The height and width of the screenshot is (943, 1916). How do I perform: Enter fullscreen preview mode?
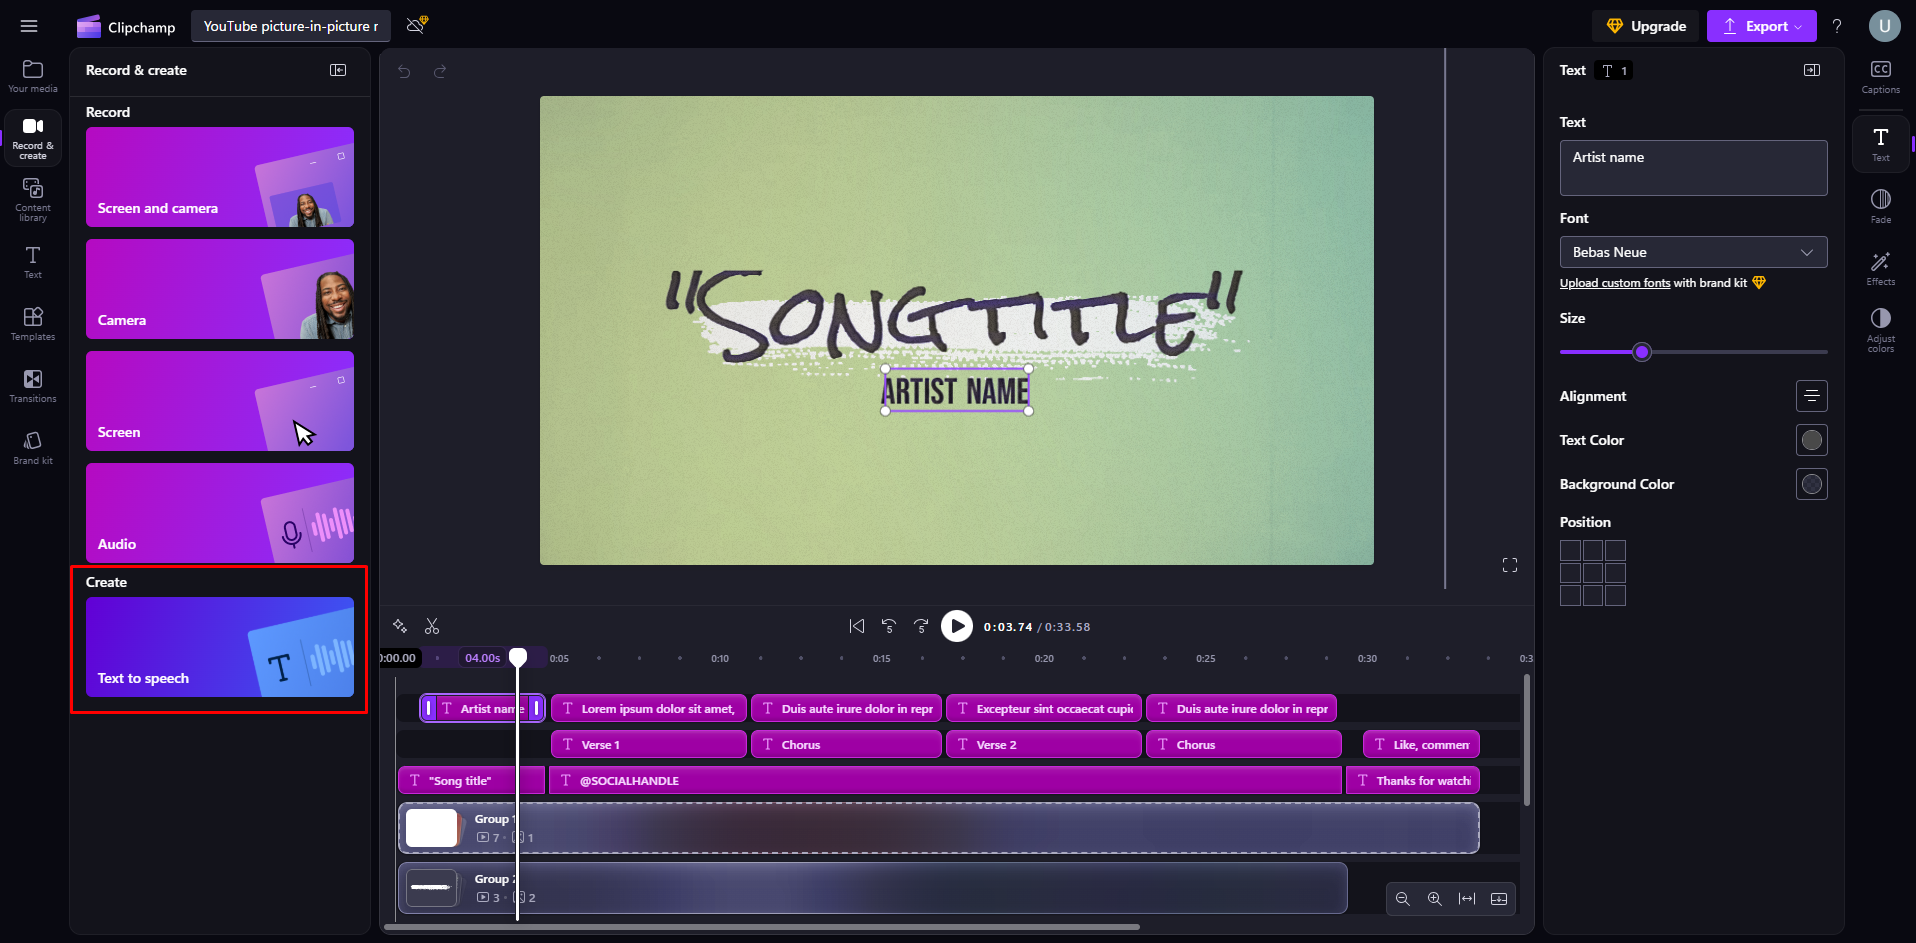[x=1510, y=565]
